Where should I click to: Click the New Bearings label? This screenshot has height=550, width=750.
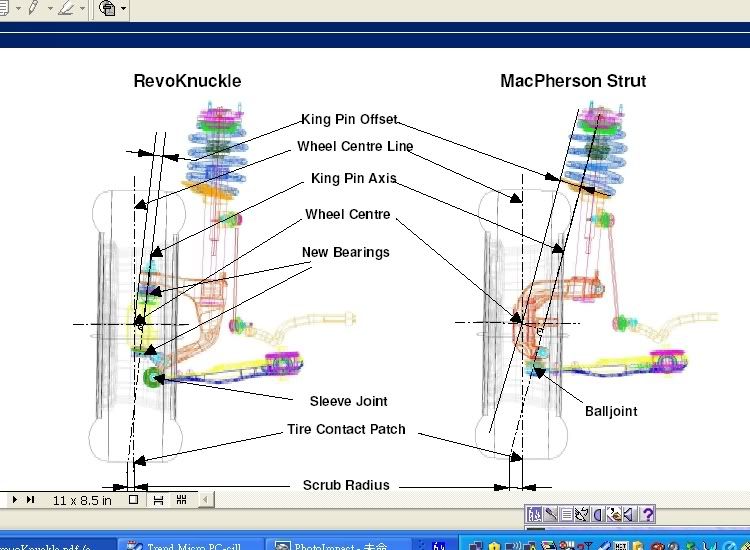pos(345,253)
